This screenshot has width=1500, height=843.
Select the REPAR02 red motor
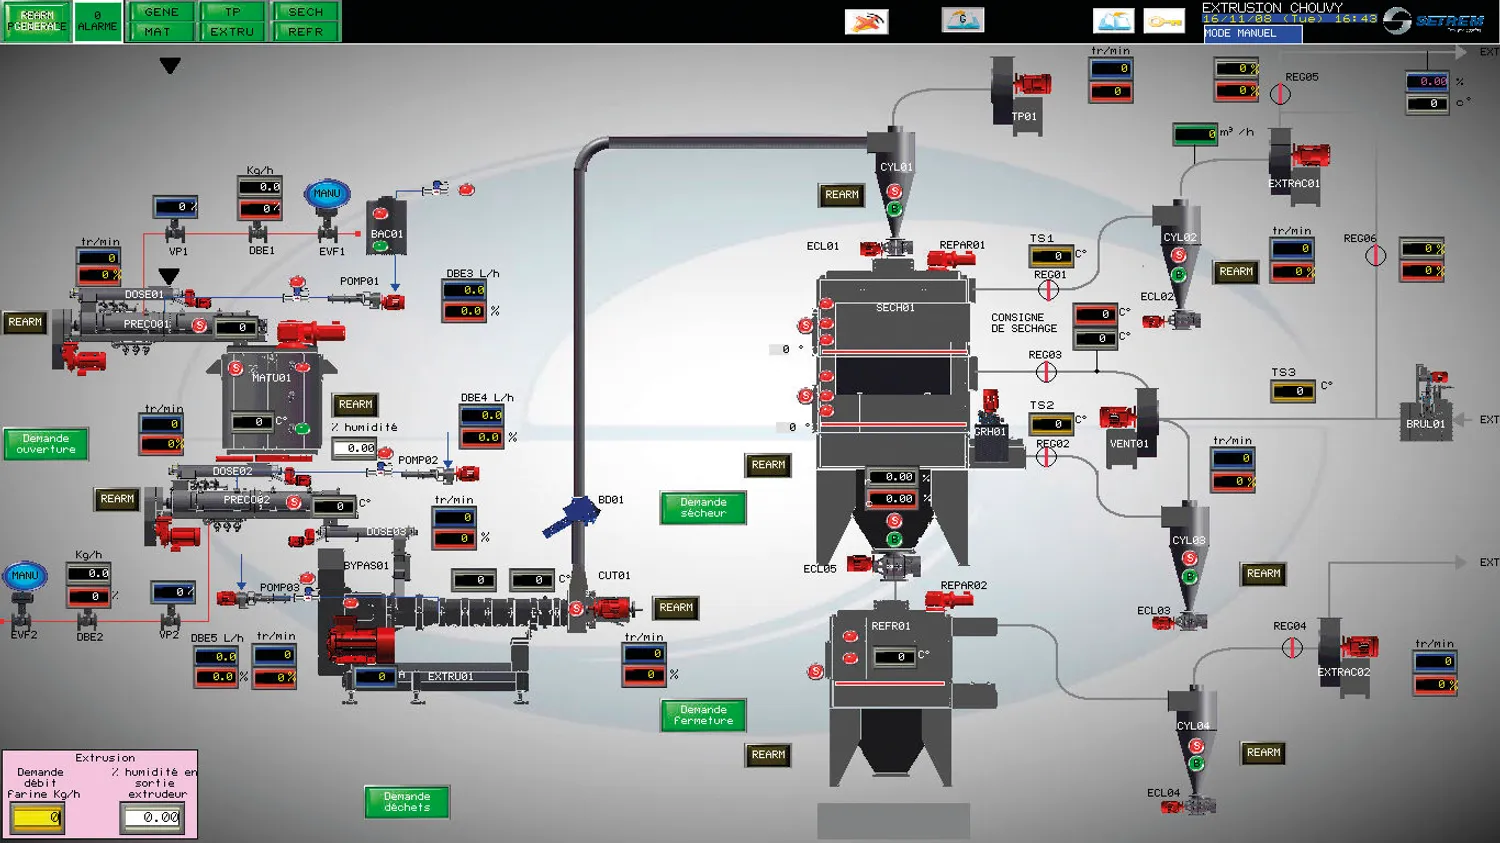point(949,599)
